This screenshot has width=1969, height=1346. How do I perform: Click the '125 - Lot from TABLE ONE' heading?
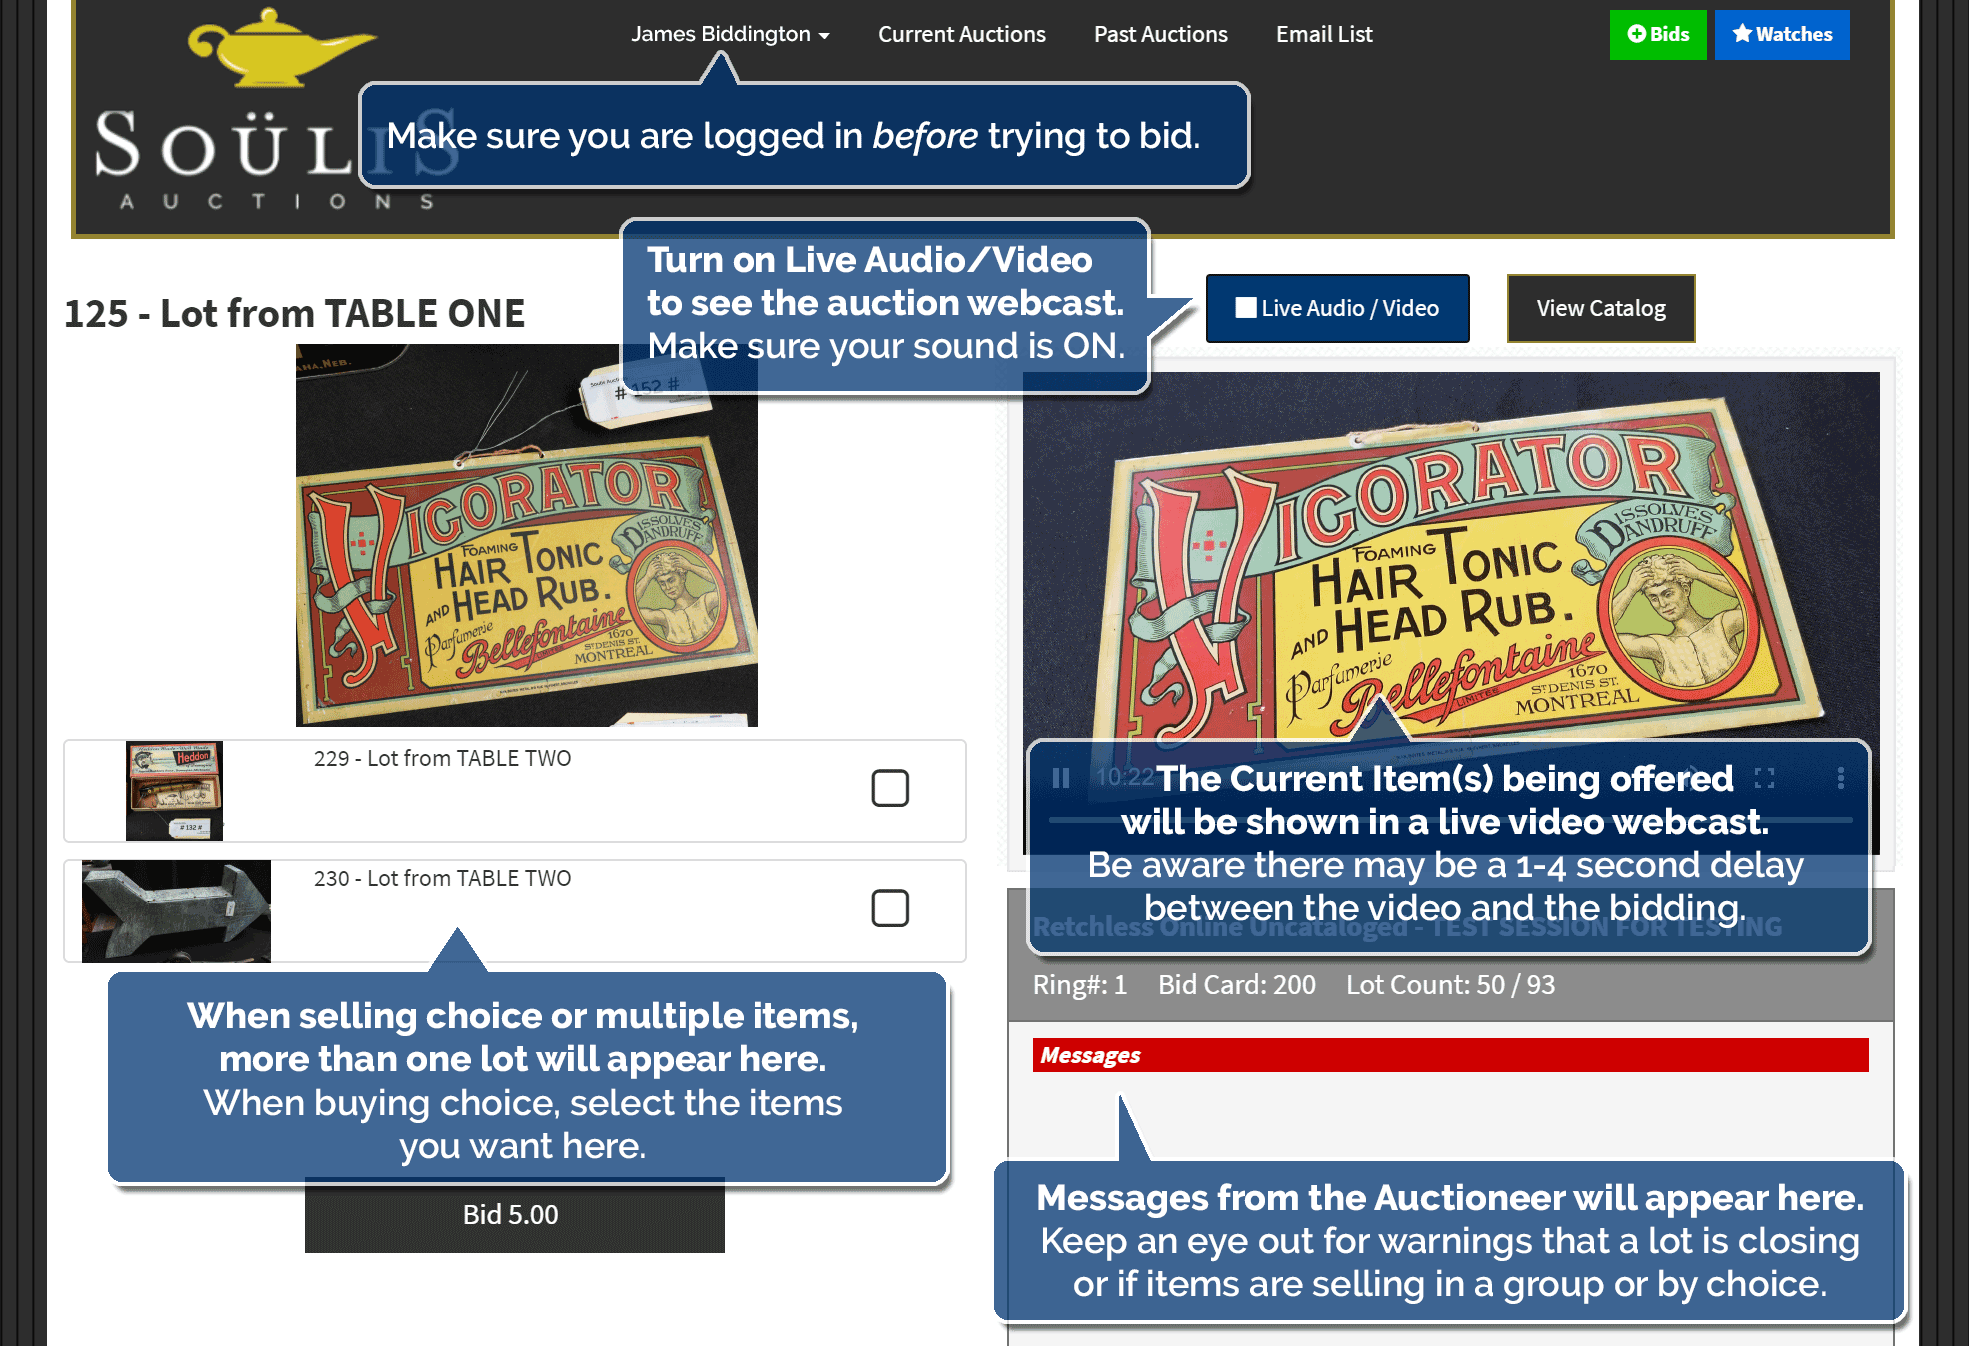point(294,313)
